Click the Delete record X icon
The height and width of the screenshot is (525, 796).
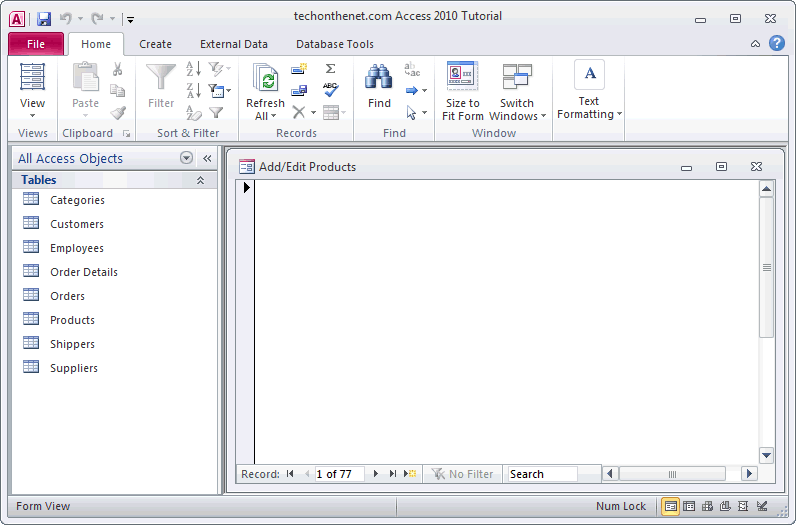pyautogui.click(x=299, y=112)
